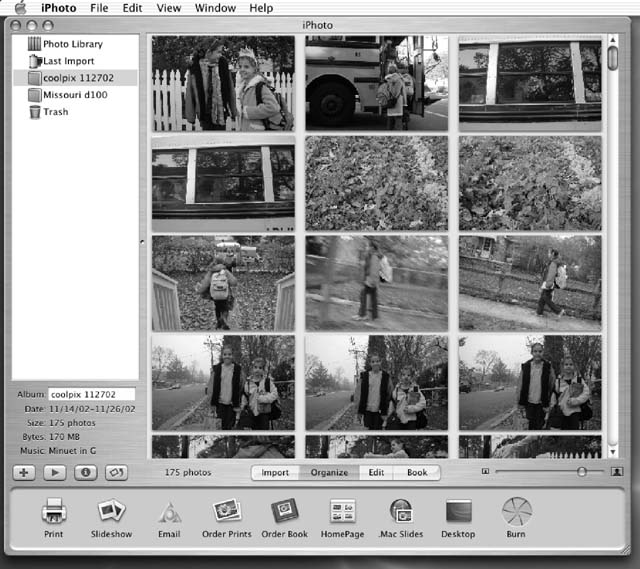
Task: Click the Bytes: 170 MB text
Action: pos(51,437)
